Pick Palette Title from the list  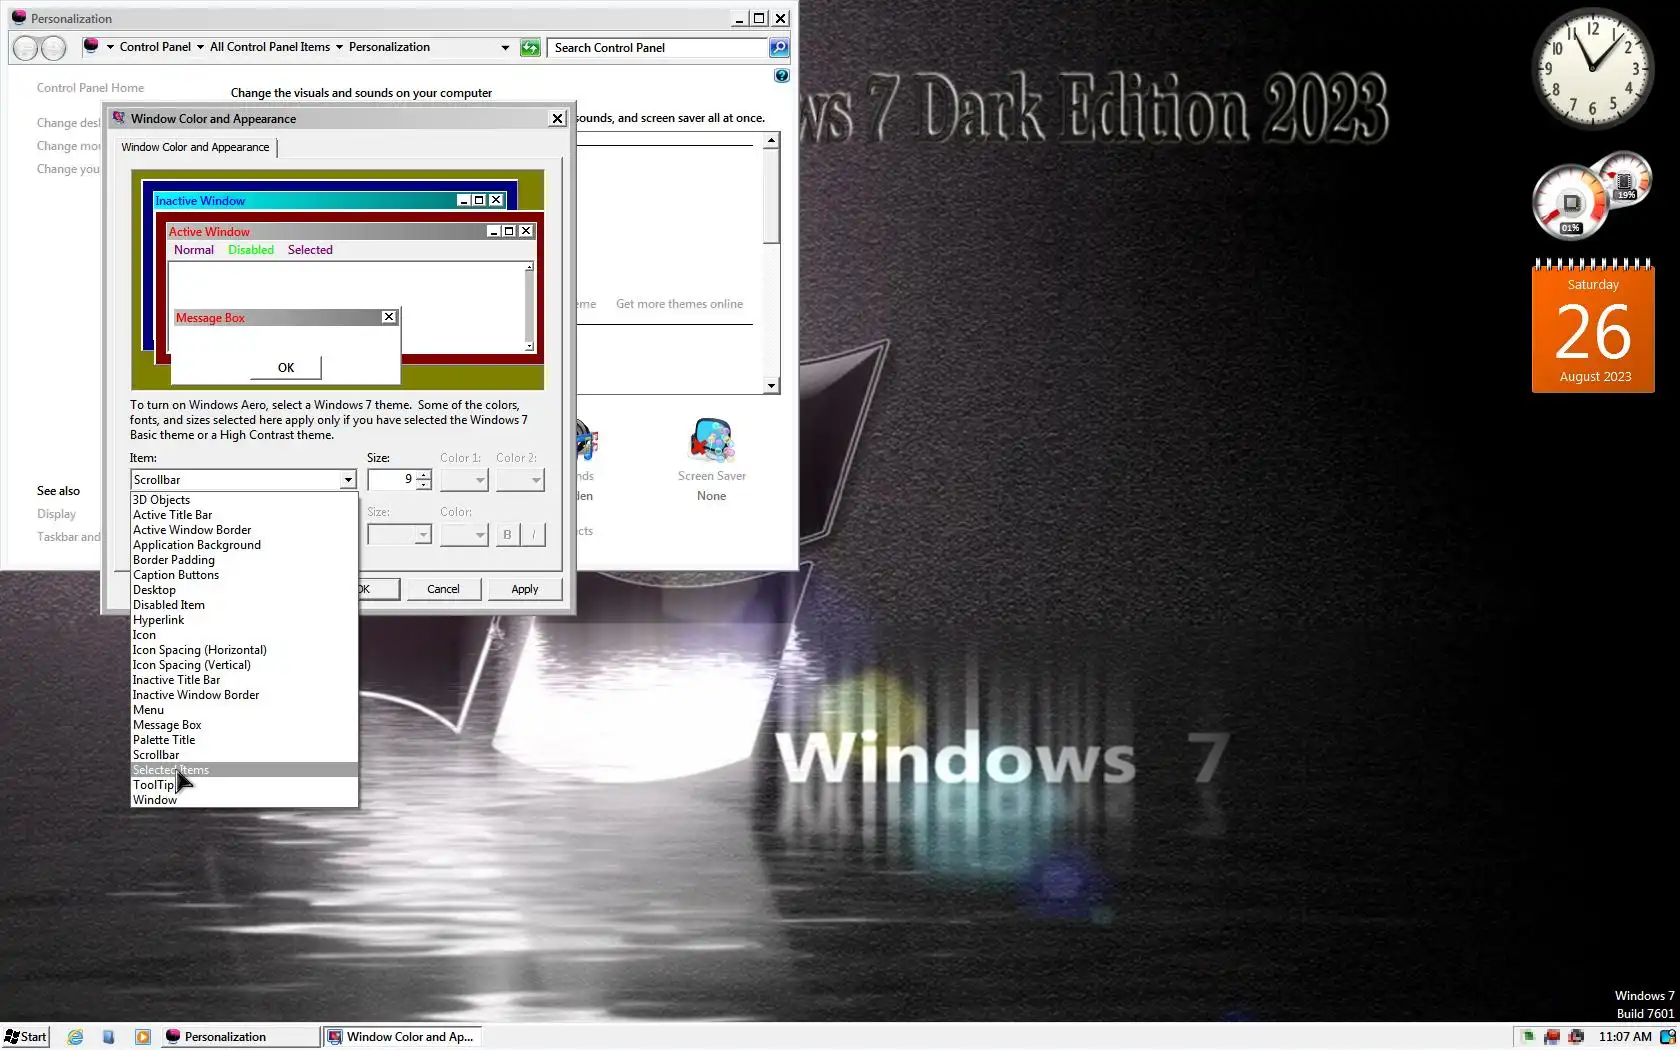pyautogui.click(x=244, y=740)
